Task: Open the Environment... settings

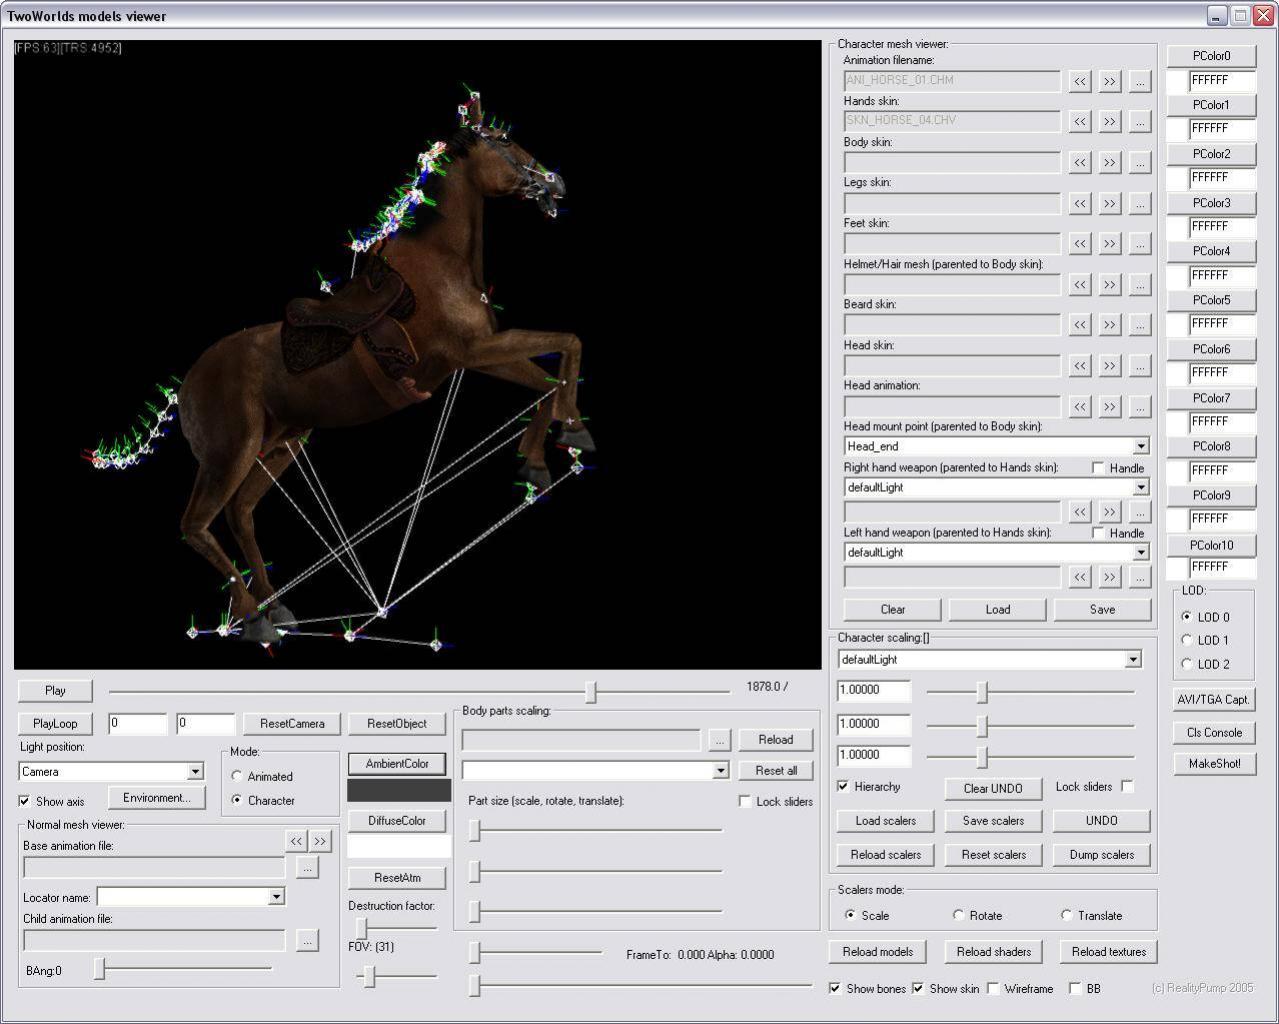Action: point(157,798)
